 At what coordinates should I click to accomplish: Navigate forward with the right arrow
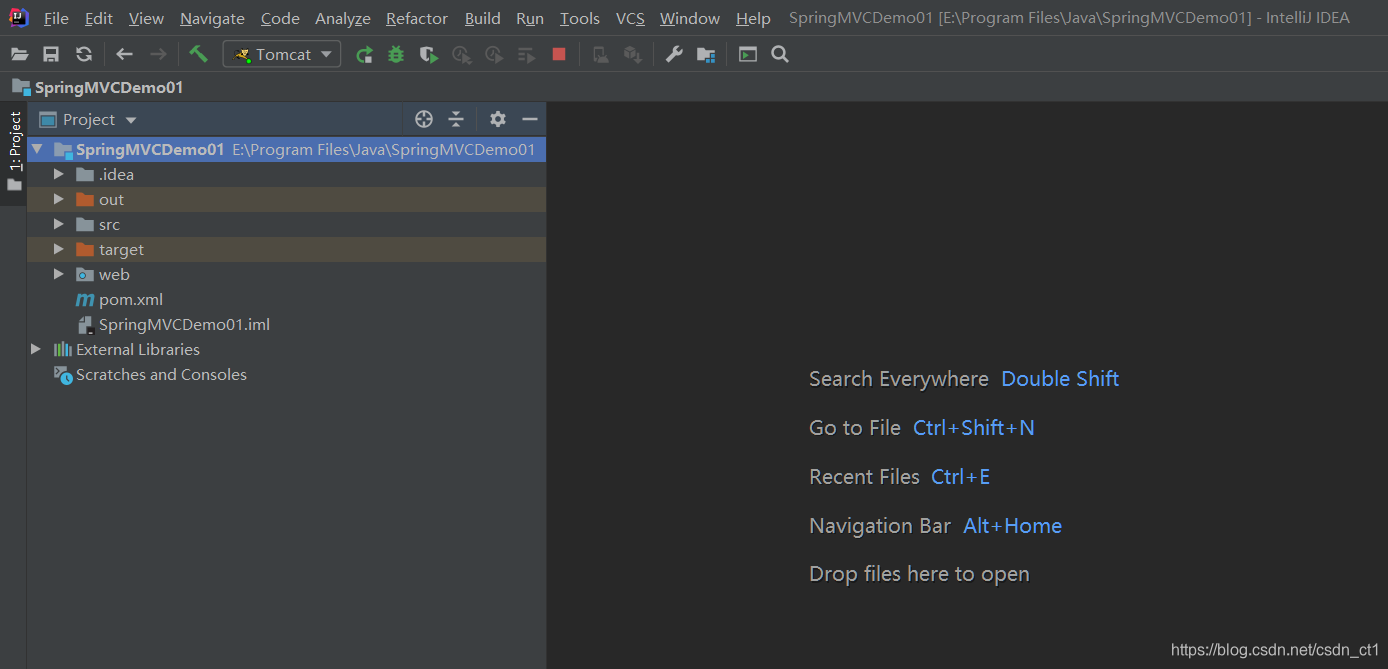[158, 55]
